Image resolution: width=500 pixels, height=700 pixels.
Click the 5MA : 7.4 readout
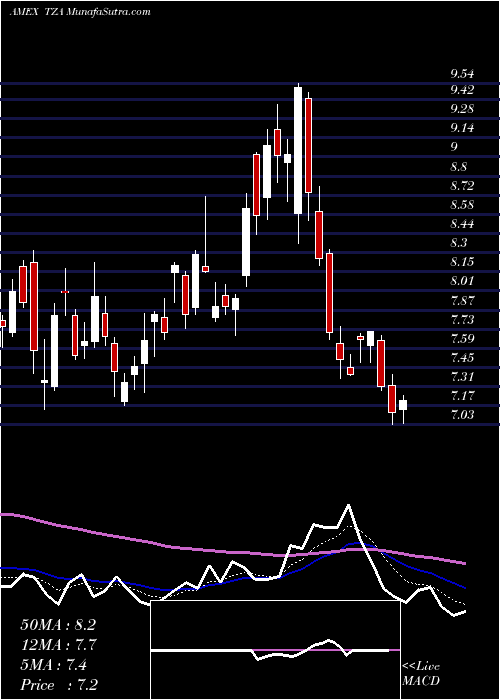(53, 665)
